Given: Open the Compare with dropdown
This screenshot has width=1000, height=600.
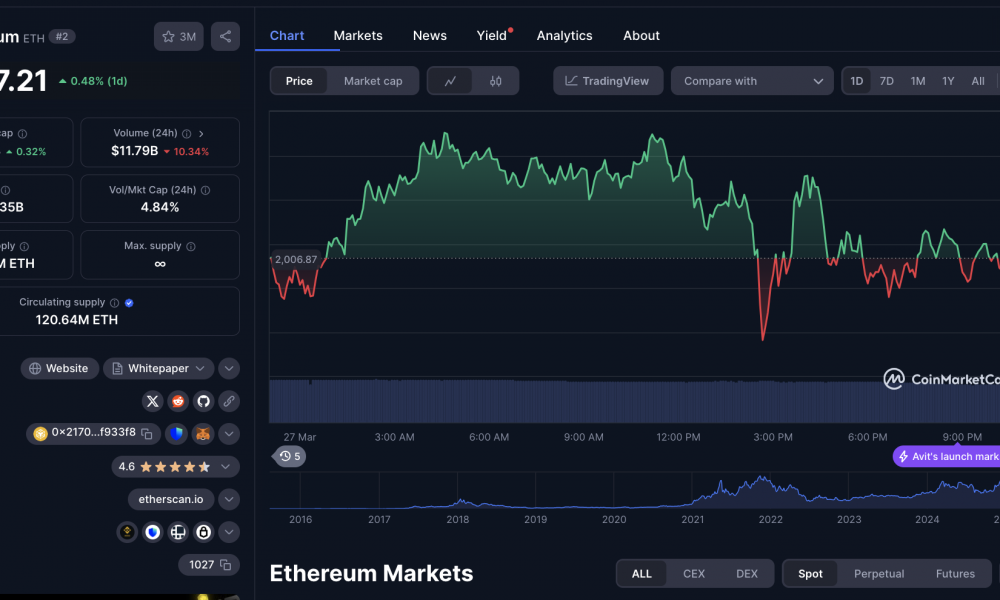Looking at the screenshot, I should tap(752, 81).
